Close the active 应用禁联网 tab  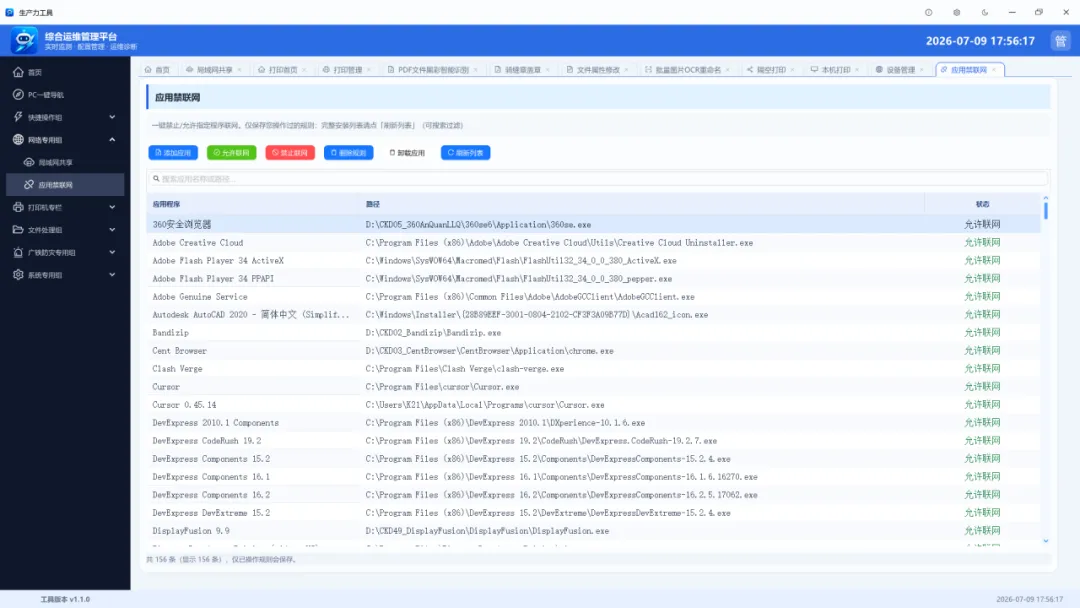(993, 70)
